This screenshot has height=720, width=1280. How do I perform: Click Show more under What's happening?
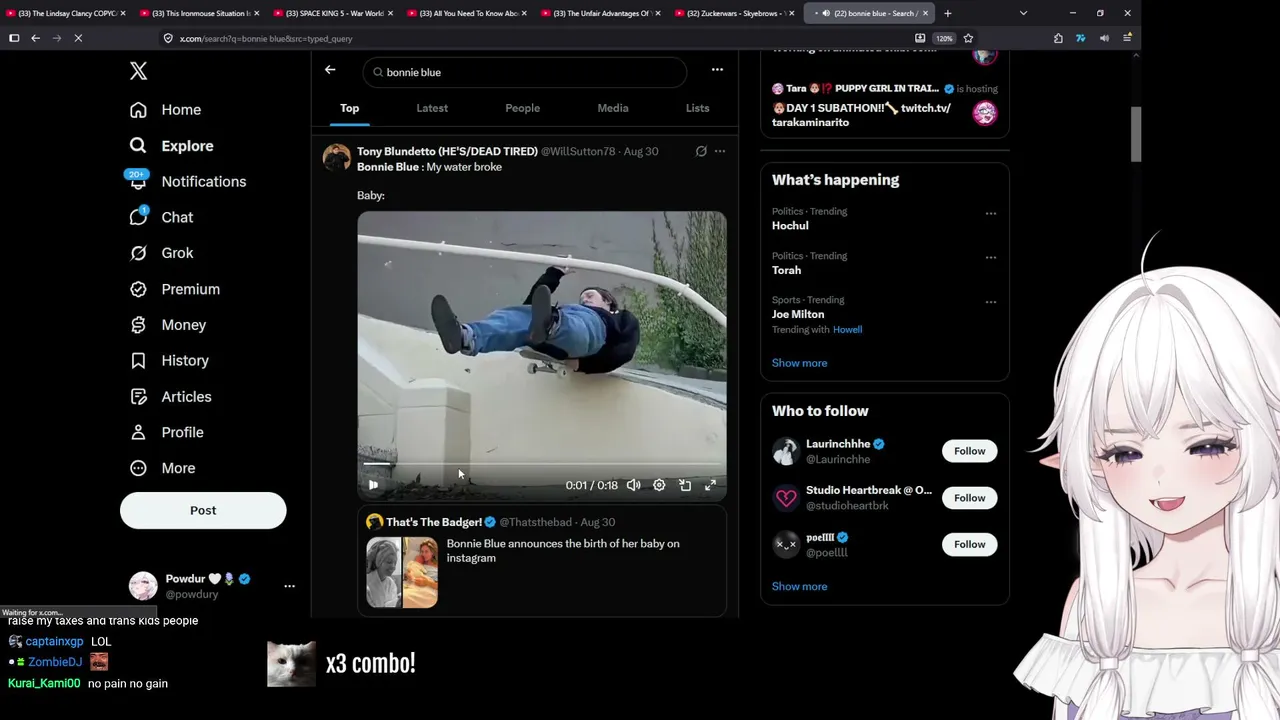click(x=799, y=363)
